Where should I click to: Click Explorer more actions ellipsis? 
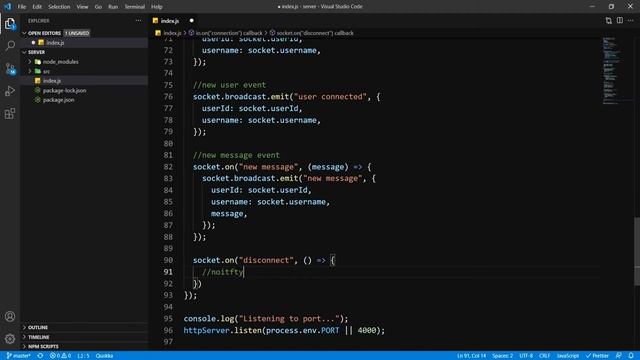(138, 20)
